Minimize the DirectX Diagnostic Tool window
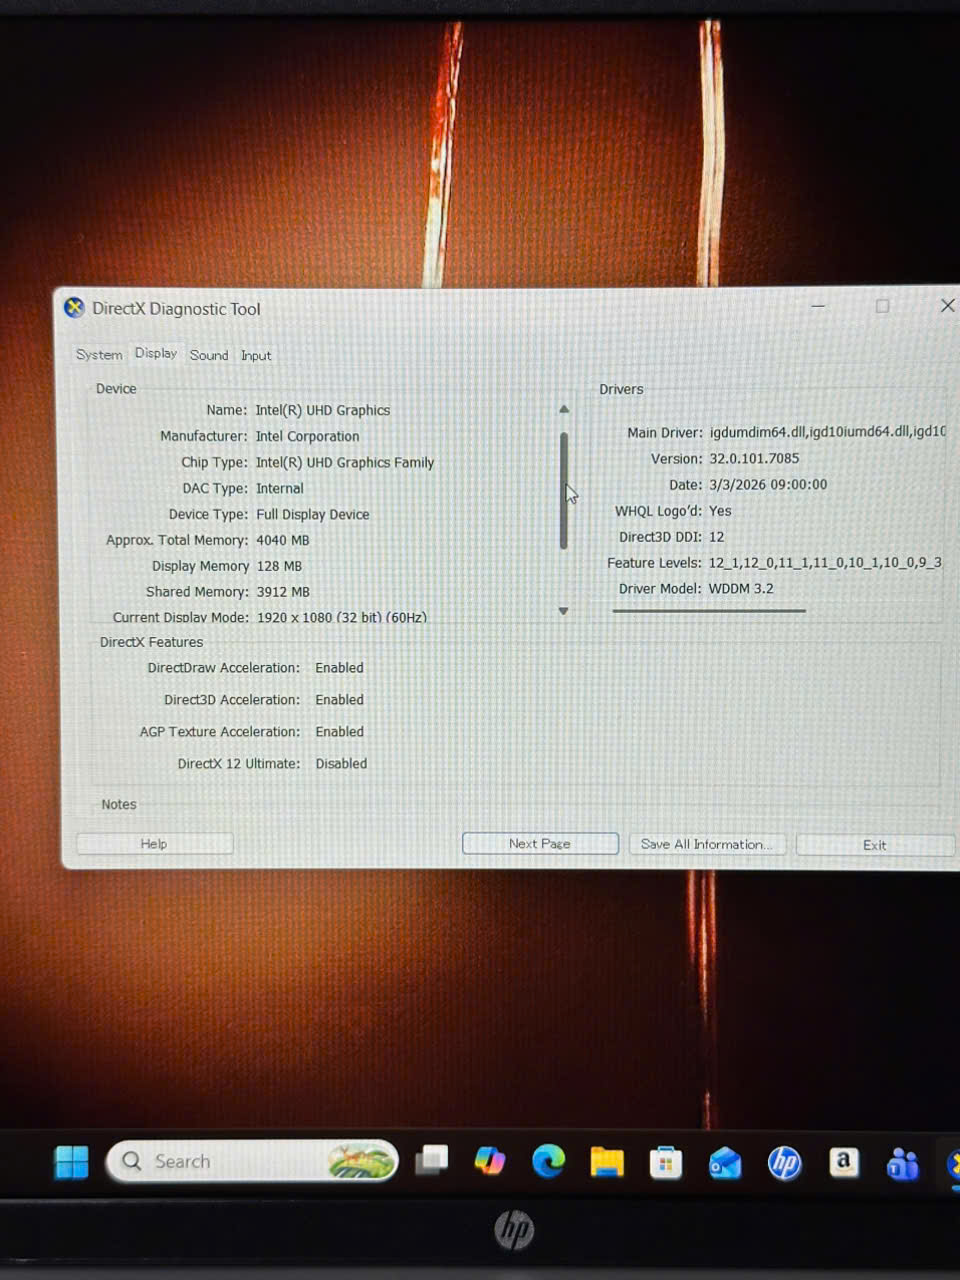Image resolution: width=960 pixels, height=1280 pixels. tap(818, 306)
